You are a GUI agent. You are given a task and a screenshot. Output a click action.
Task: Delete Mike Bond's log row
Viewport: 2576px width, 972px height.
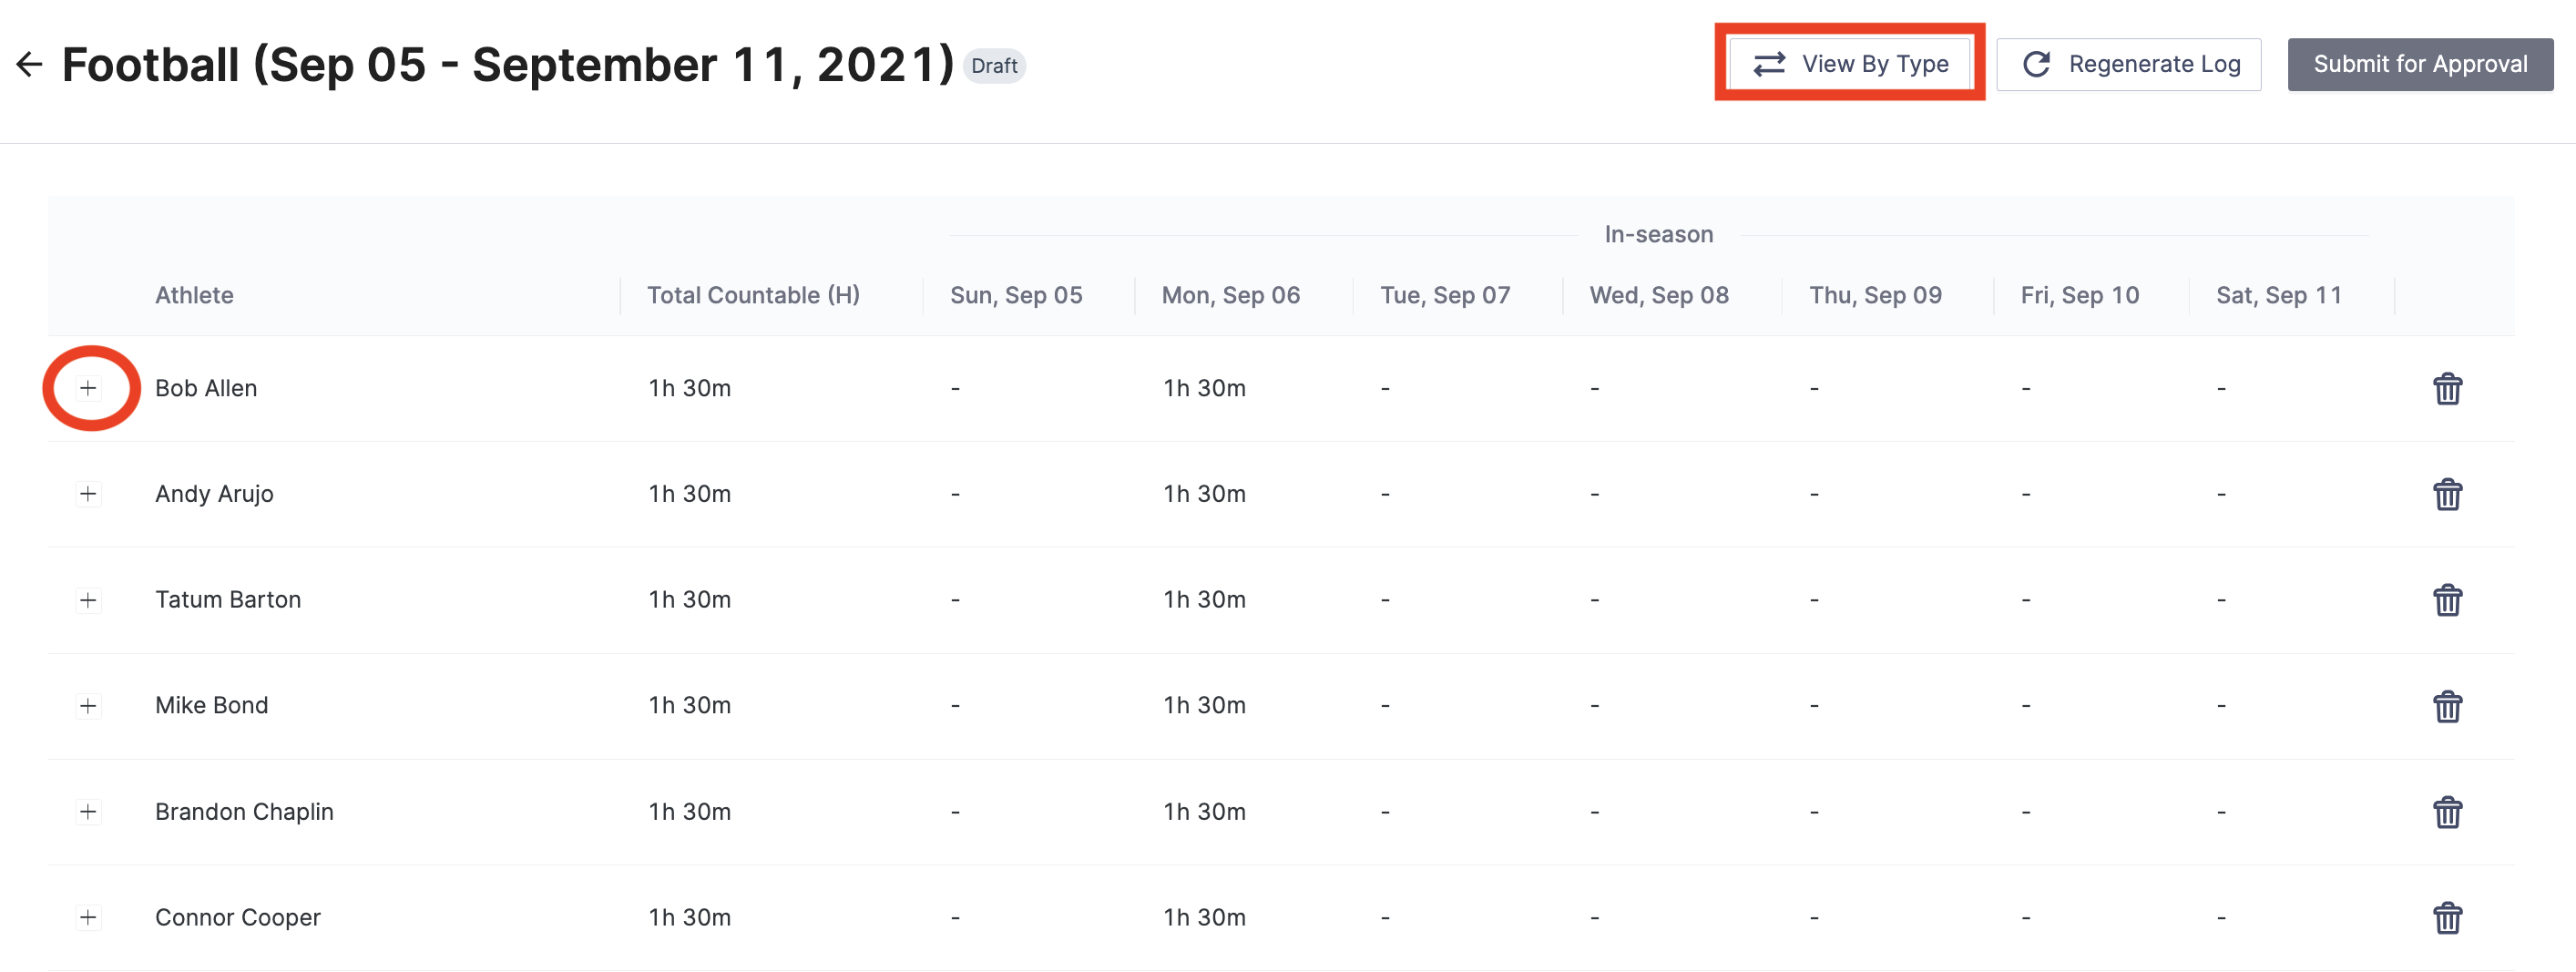[2448, 706]
